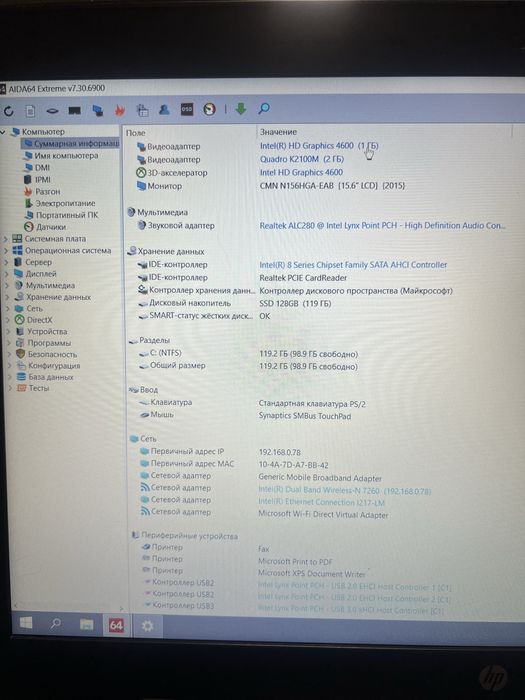Open Intel(R) HD Graphics 4600 (1 ГБ) link

point(319,146)
